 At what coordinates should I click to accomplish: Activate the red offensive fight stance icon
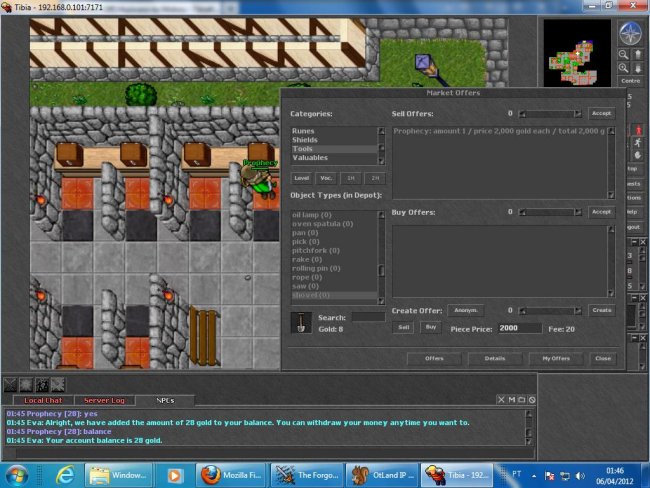point(638,130)
